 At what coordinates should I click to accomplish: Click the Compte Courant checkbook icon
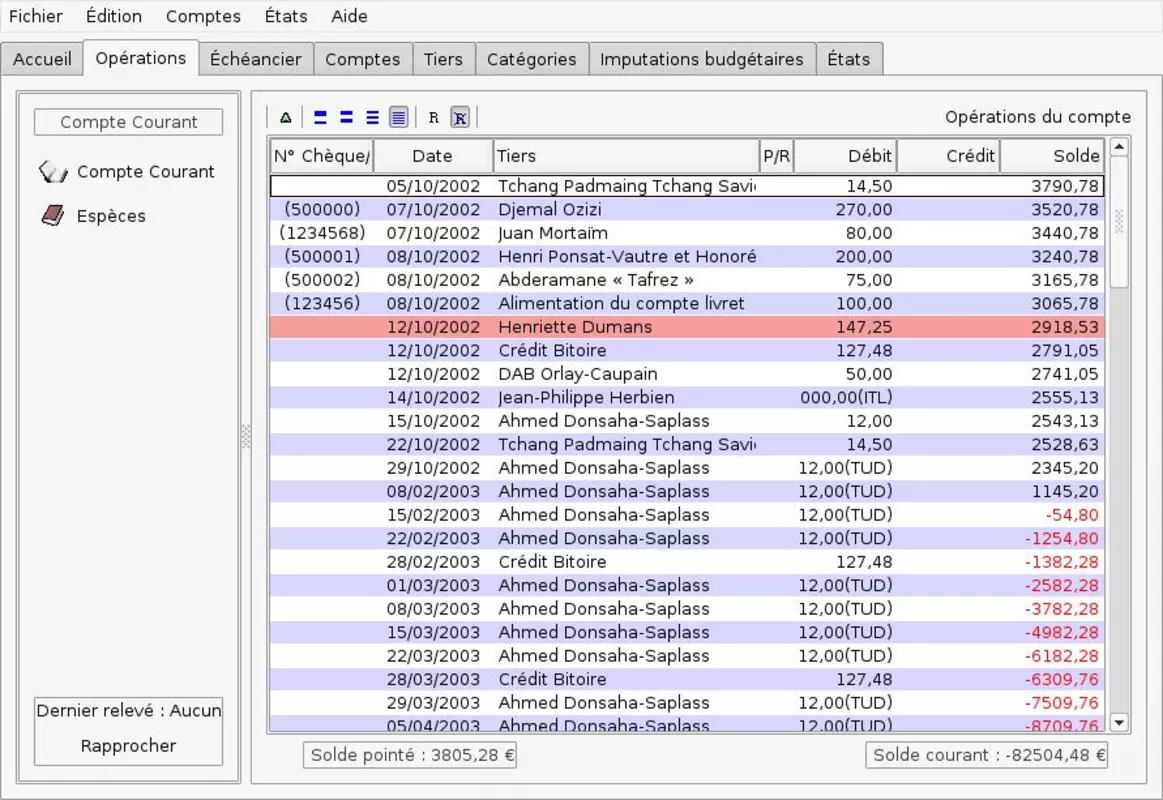(53, 172)
